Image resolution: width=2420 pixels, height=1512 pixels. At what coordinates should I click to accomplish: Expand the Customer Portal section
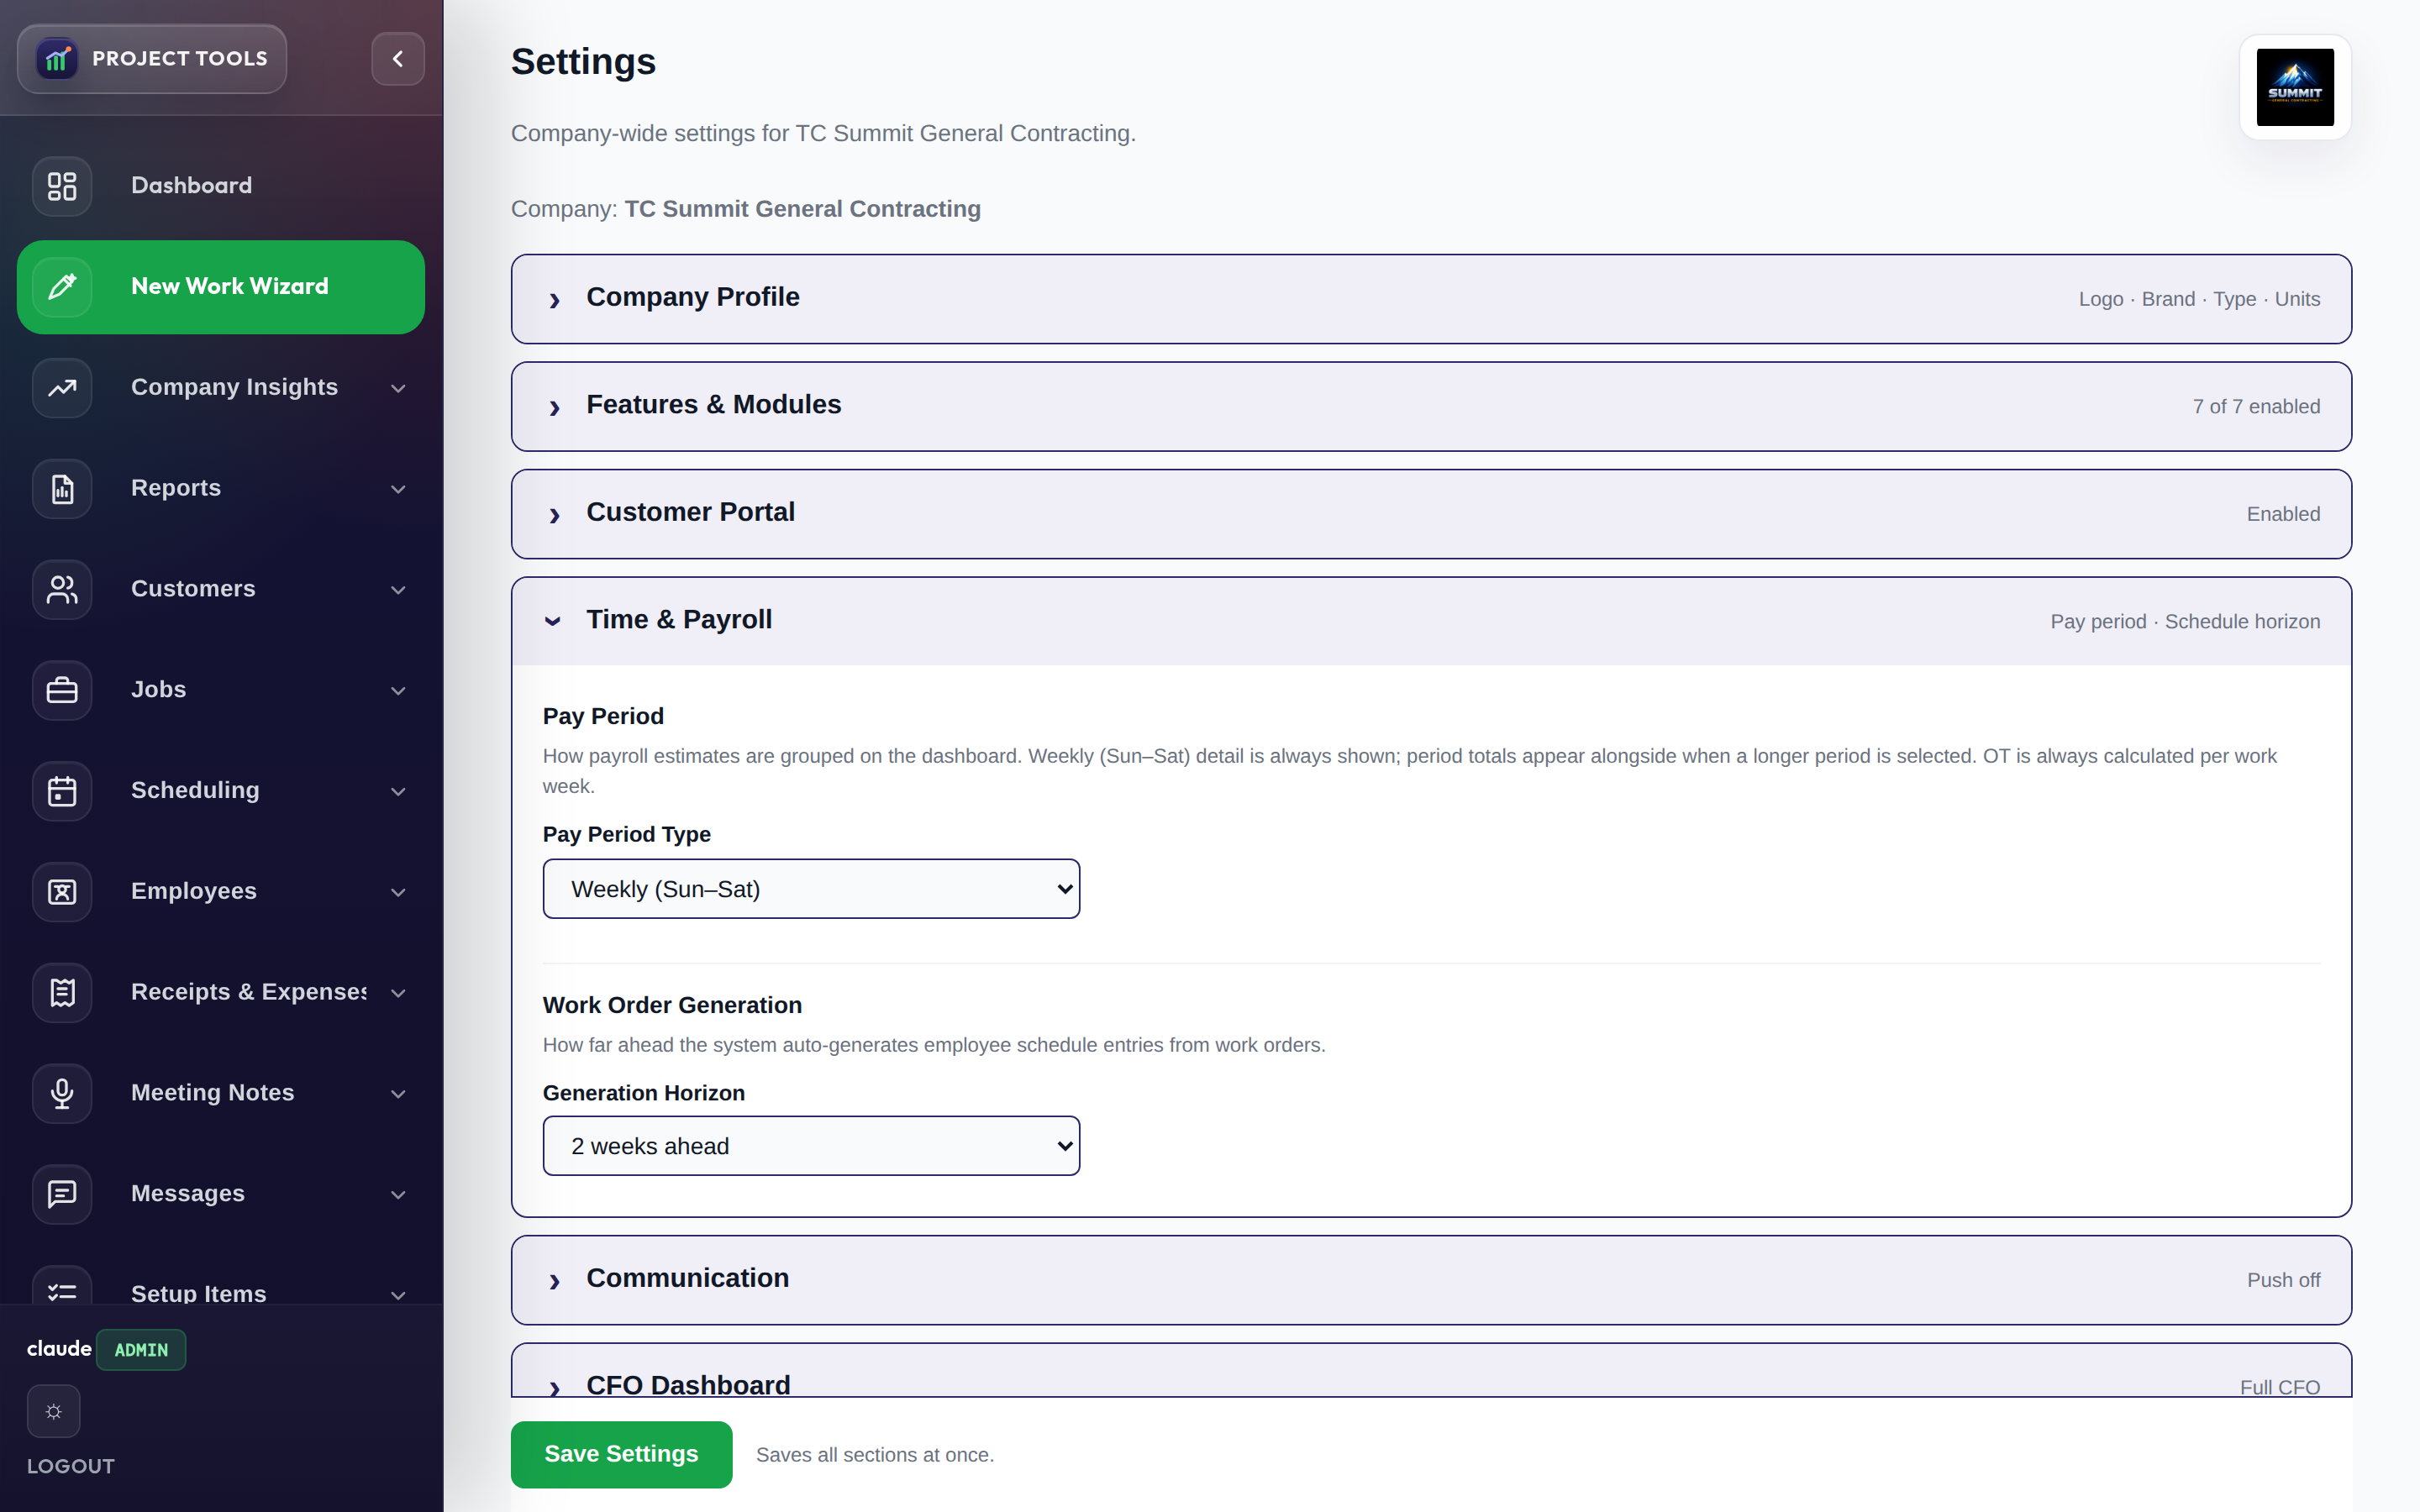tap(1431, 514)
